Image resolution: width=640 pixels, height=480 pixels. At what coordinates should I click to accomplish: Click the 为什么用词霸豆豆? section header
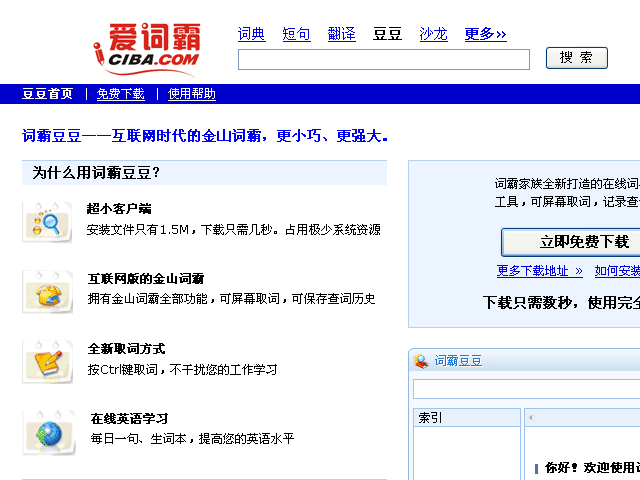(x=204, y=173)
